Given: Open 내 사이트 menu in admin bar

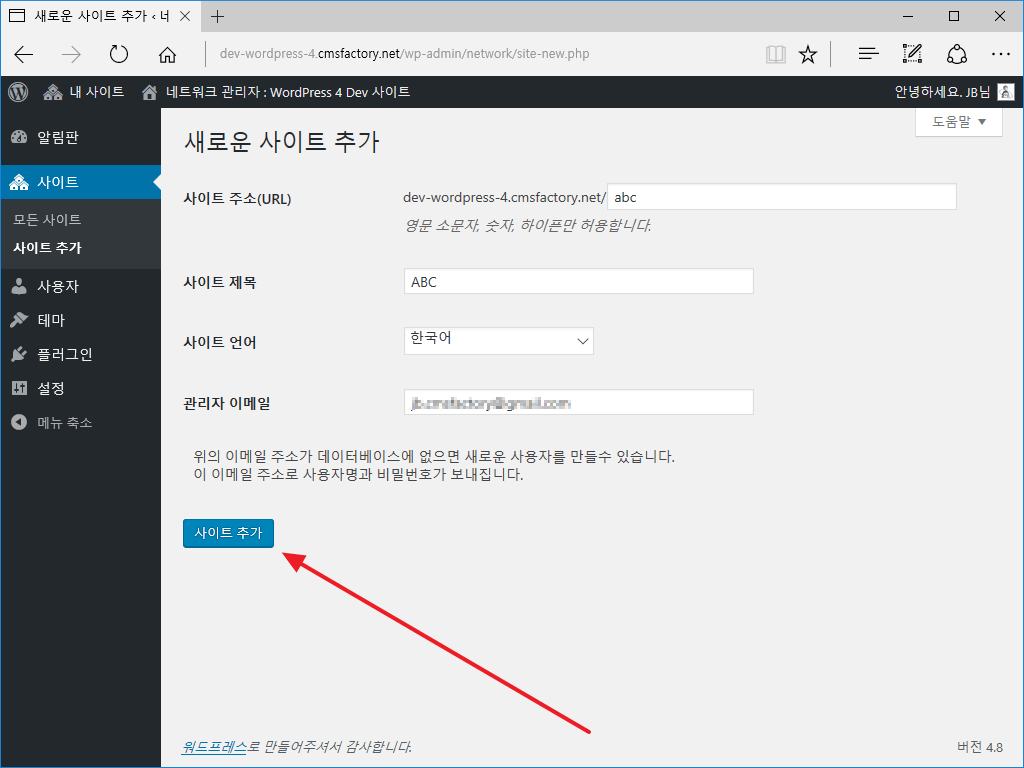Looking at the screenshot, I should pos(84,92).
